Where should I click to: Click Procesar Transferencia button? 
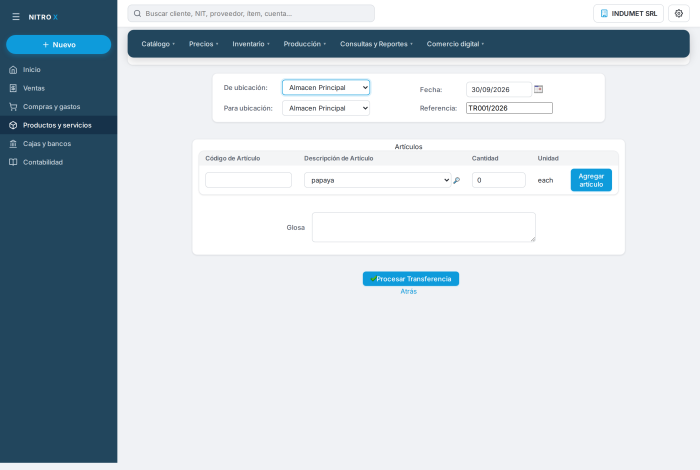click(411, 279)
